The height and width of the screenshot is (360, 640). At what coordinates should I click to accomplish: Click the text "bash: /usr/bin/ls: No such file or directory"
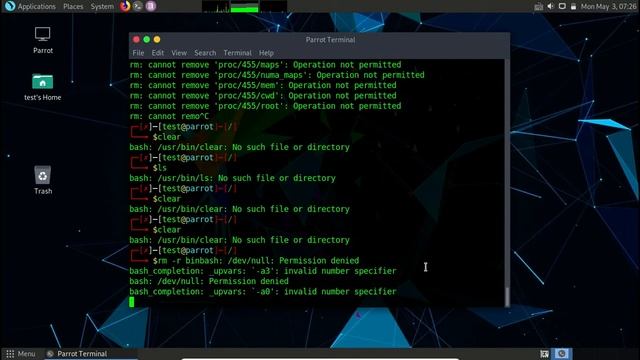pyautogui.click(x=232, y=178)
